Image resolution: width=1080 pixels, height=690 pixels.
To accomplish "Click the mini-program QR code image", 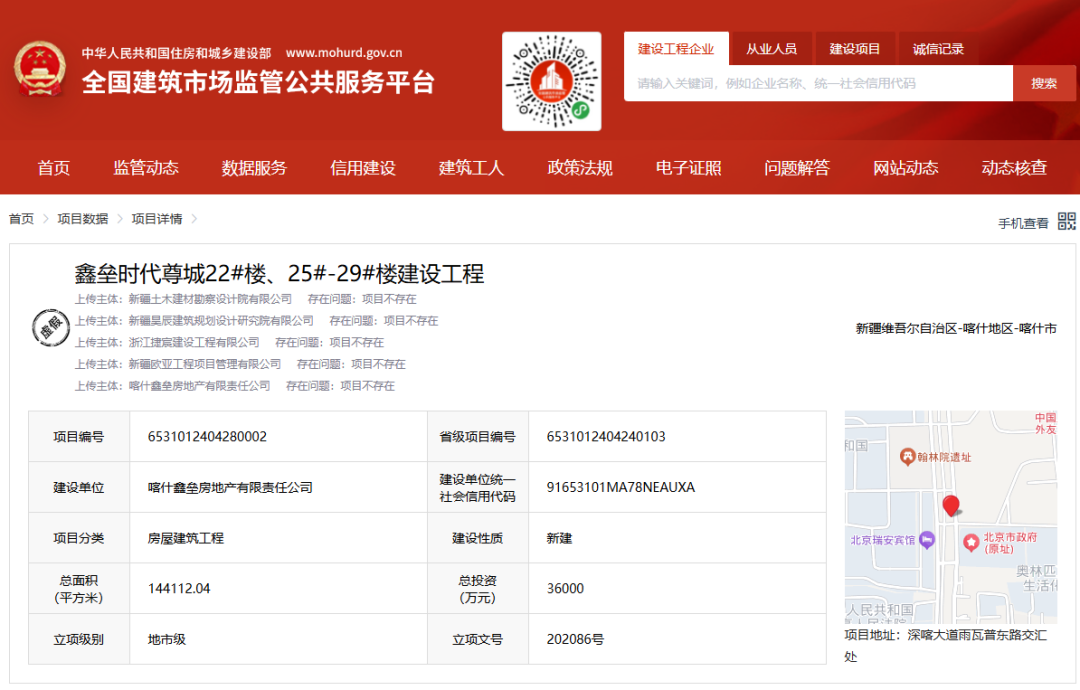I will click(552, 81).
